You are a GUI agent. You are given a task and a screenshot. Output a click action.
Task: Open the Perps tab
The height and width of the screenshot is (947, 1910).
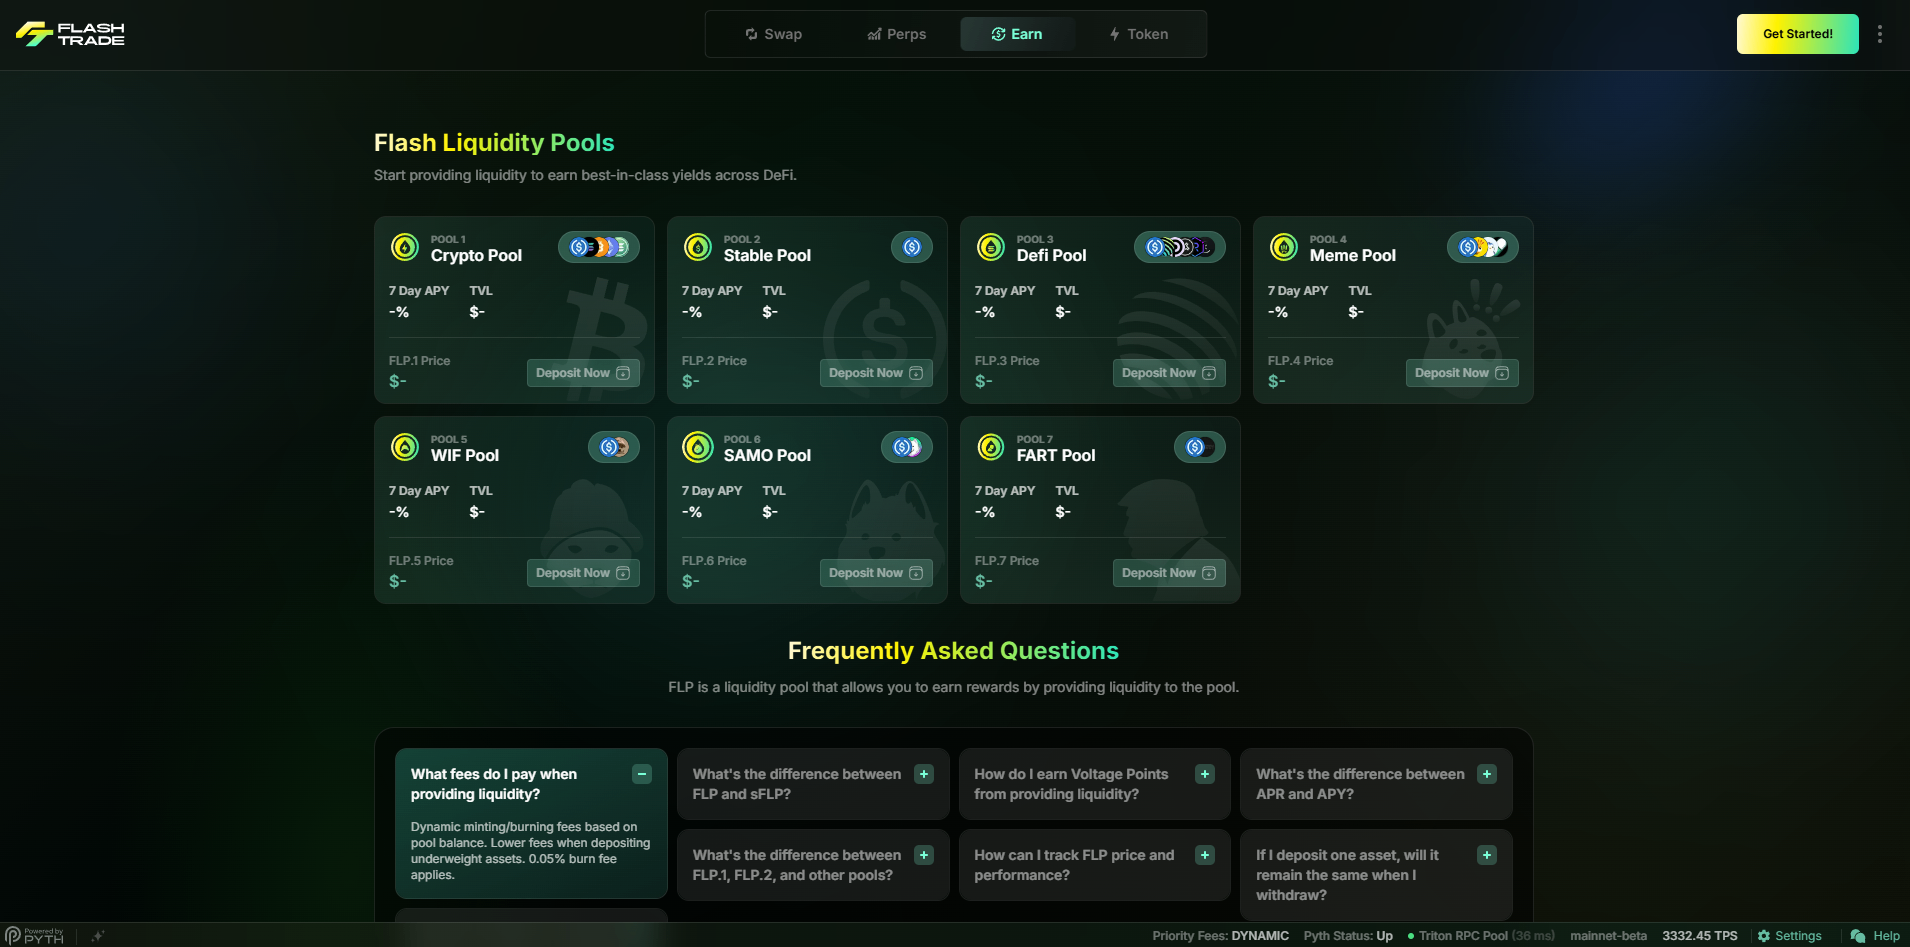(x=896, y=34)
